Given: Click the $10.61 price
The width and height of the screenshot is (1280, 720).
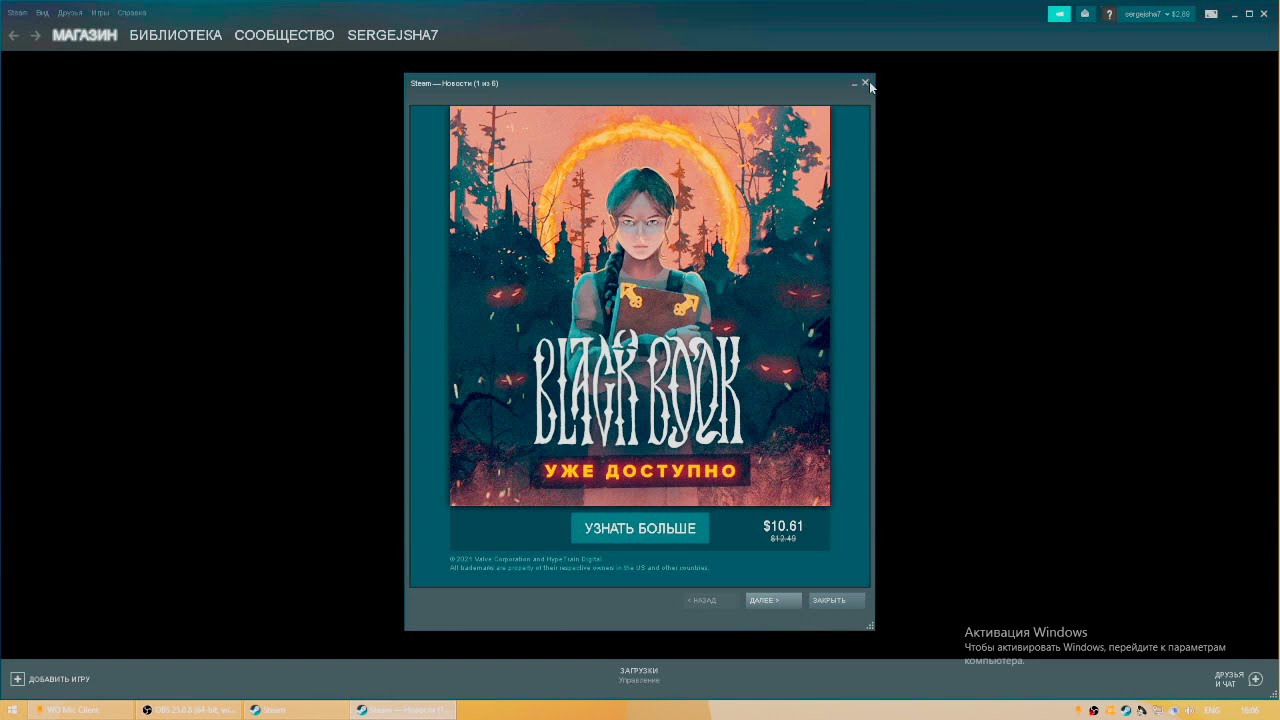Looking at the screenshot, I should coord(783,526).
